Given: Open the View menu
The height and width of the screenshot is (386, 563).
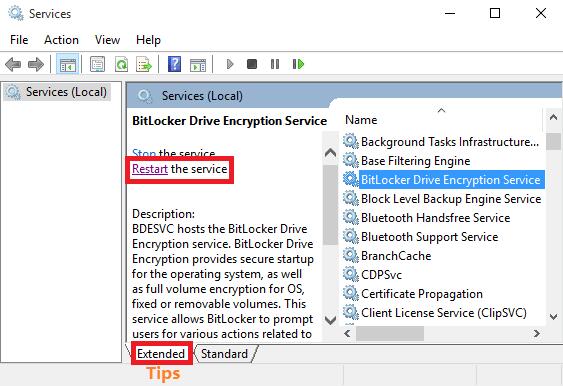Looking at the screenshot, I should click(107, 40).
